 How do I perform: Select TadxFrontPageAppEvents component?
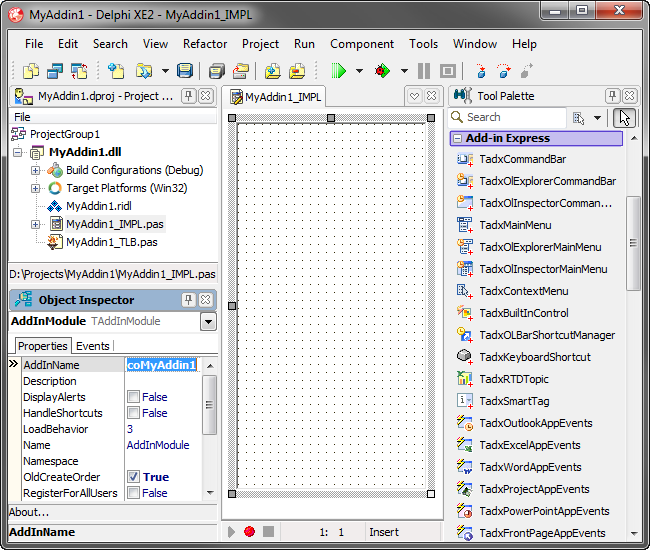(542, 533)
